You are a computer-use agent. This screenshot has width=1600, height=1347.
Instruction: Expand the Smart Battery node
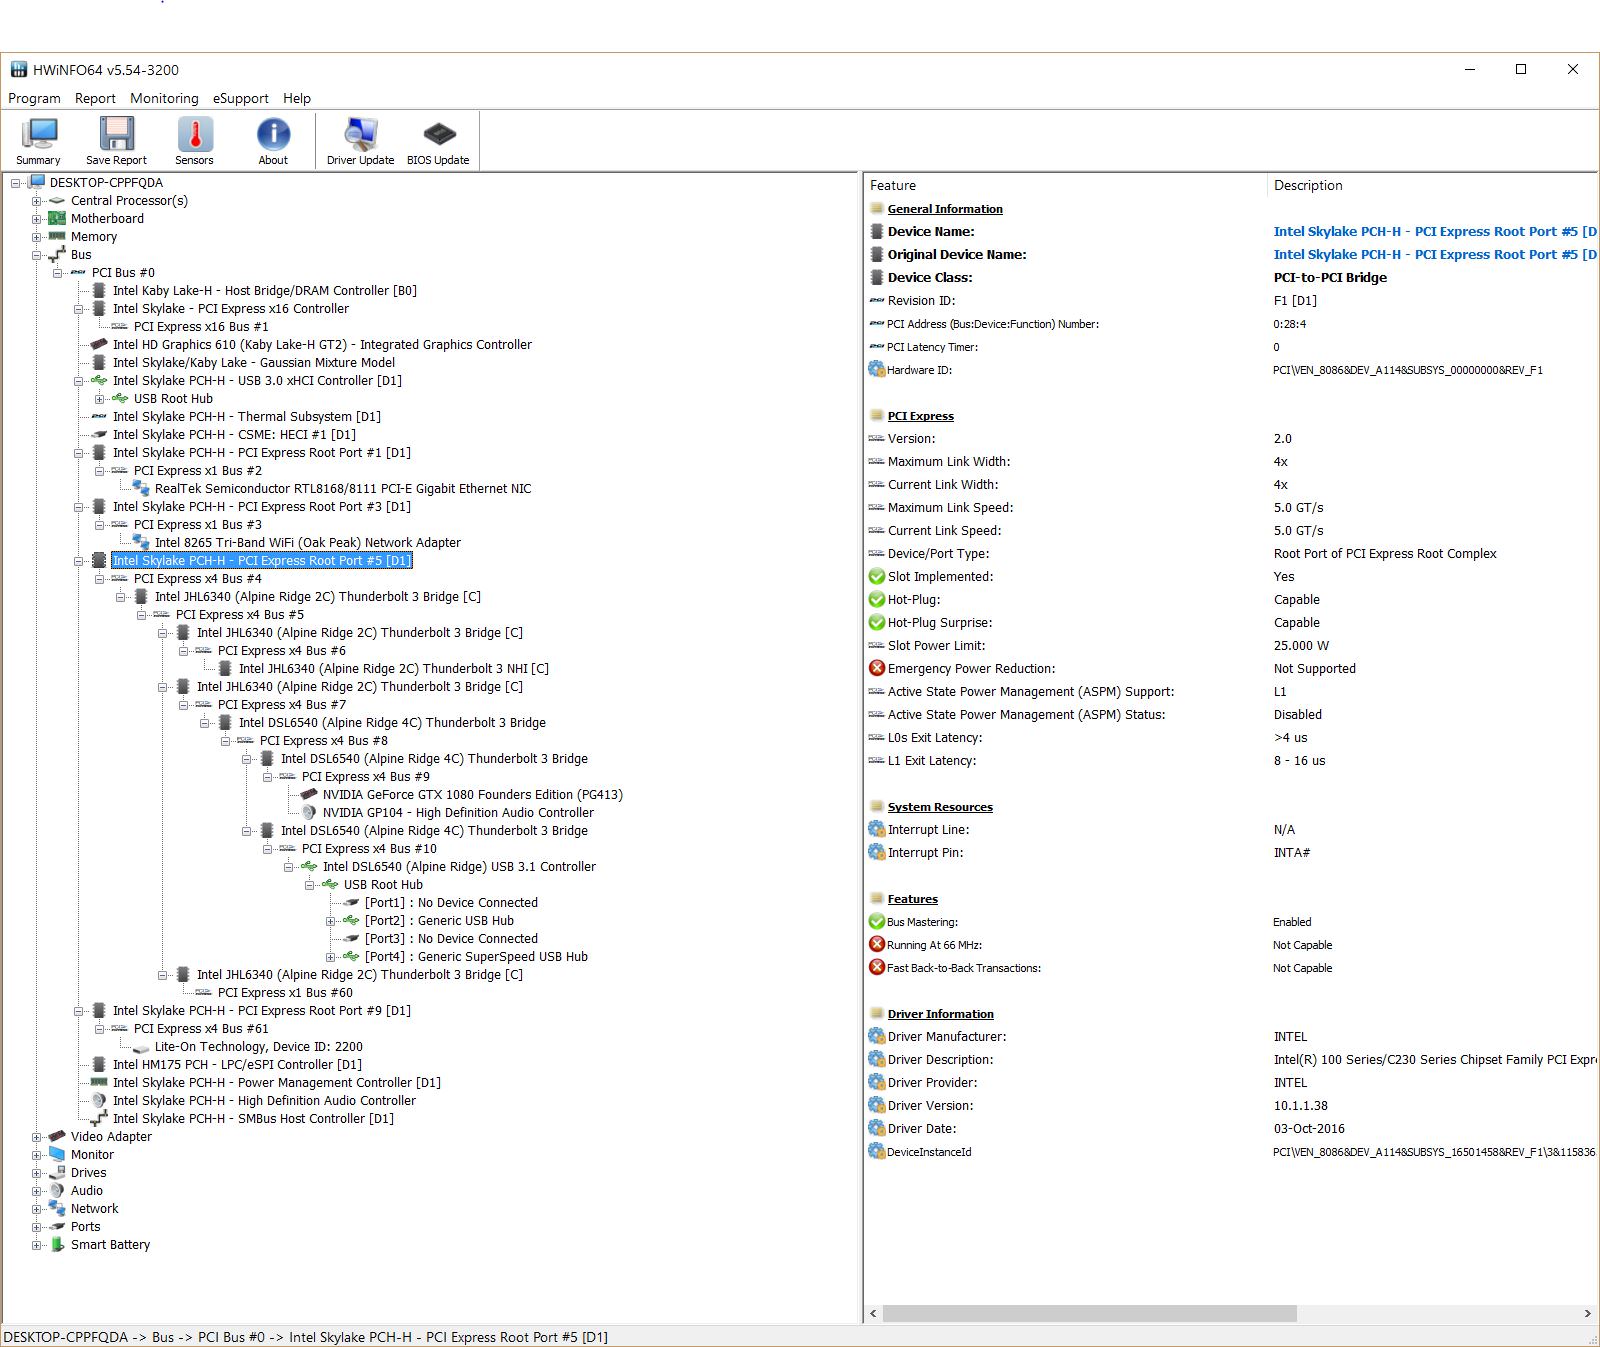tap(36, 1245)
